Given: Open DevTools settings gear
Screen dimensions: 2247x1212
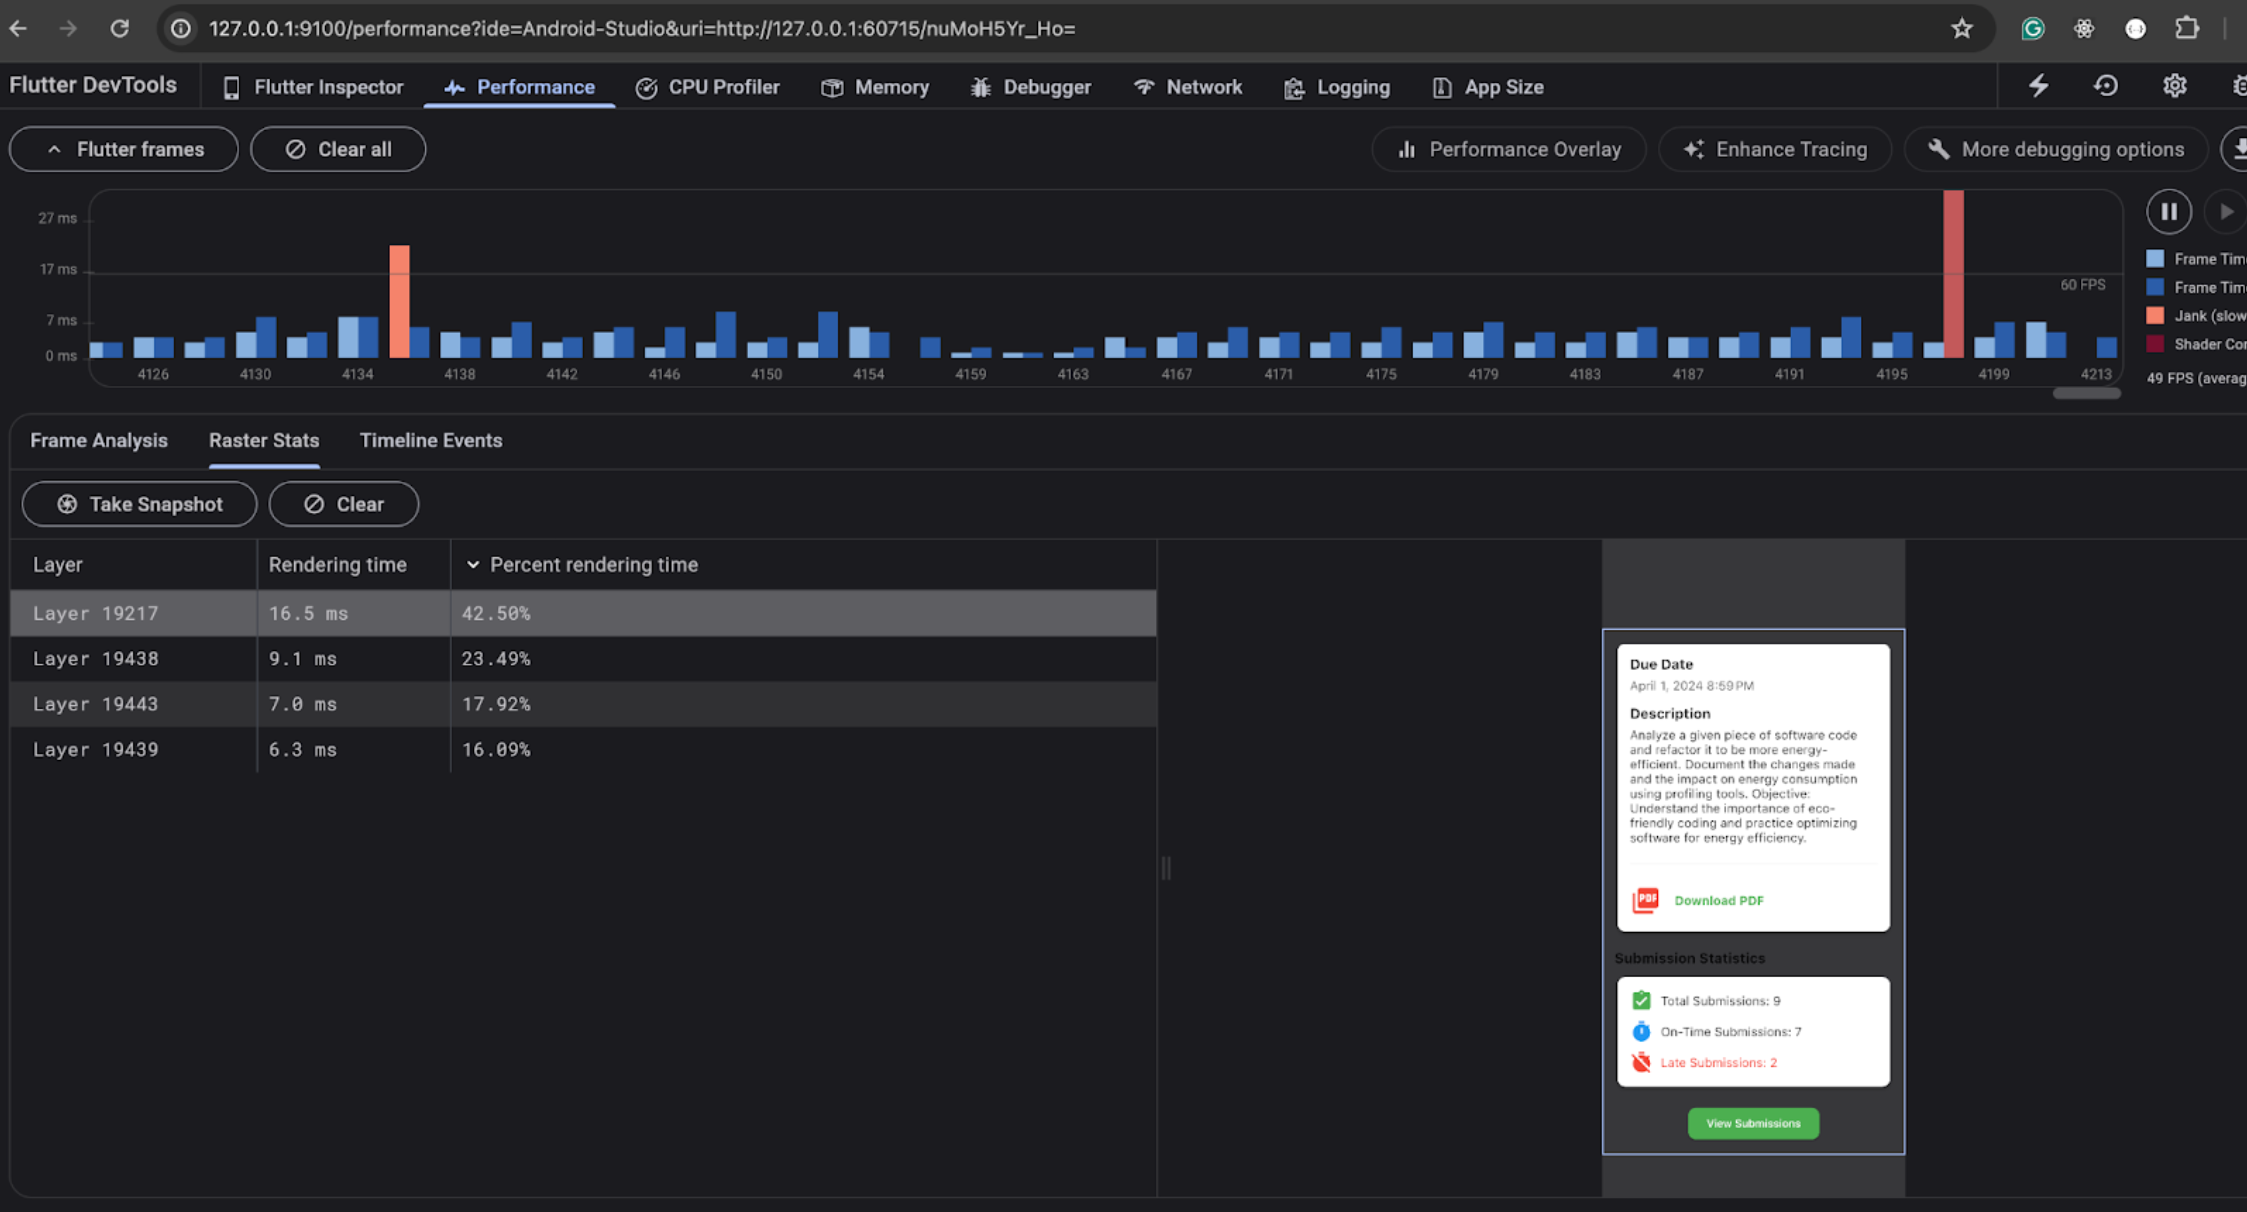Looking at the screenshot, I should click(2175, 86).
